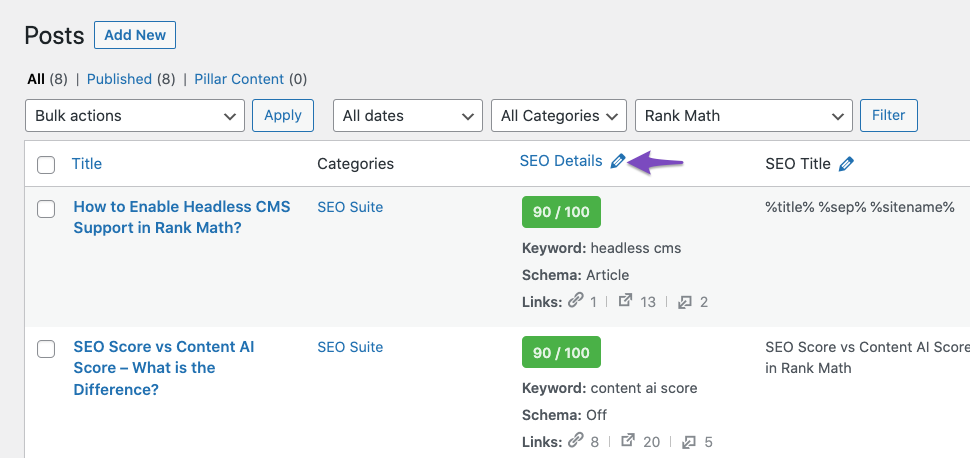The height and width of the screenshot is (458, 970).
Task: Click external links icon in Headless CMS row
Action: pyautogui.click(x=626, y=301)
